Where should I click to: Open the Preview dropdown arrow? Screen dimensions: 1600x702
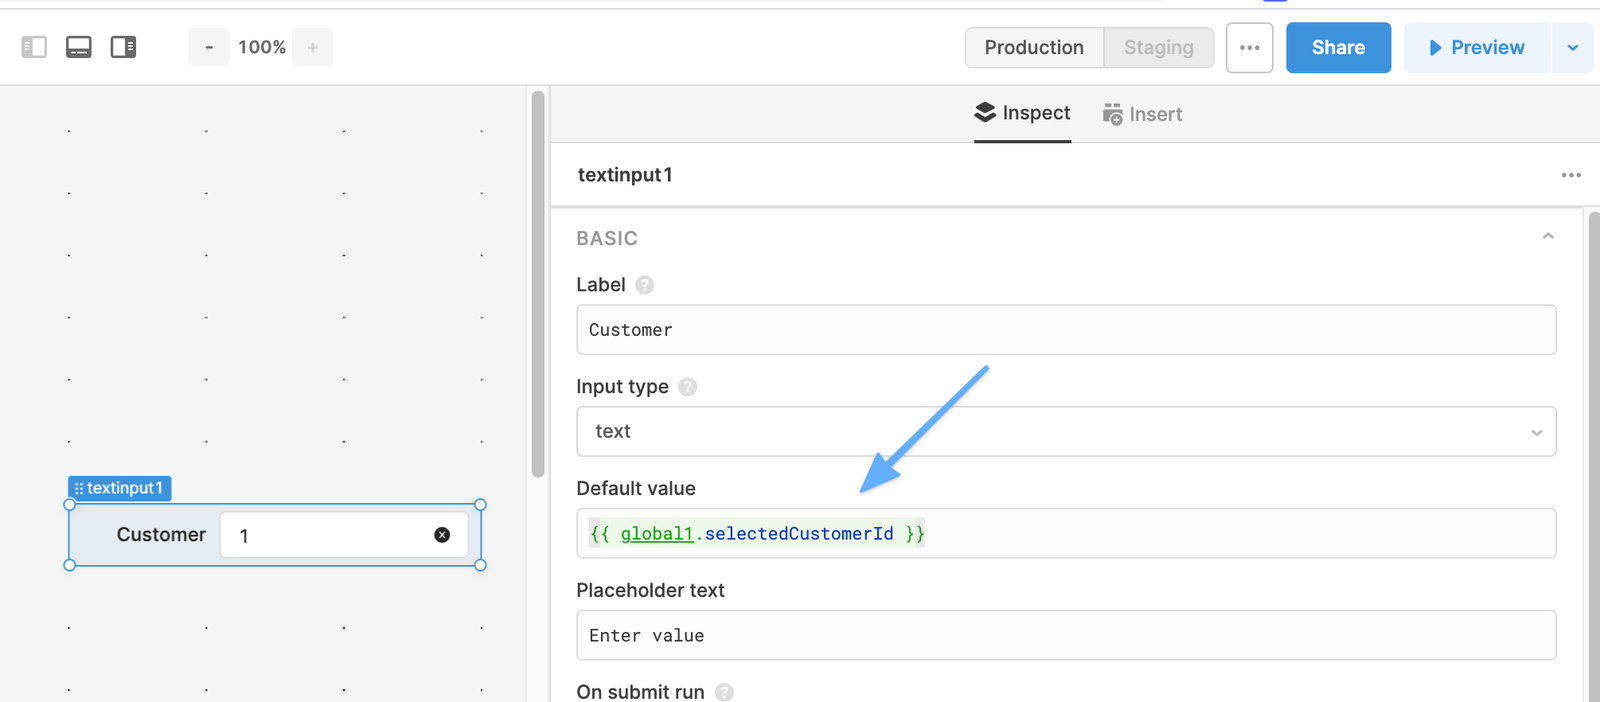pyautogui.click(x=1573, y=48)
